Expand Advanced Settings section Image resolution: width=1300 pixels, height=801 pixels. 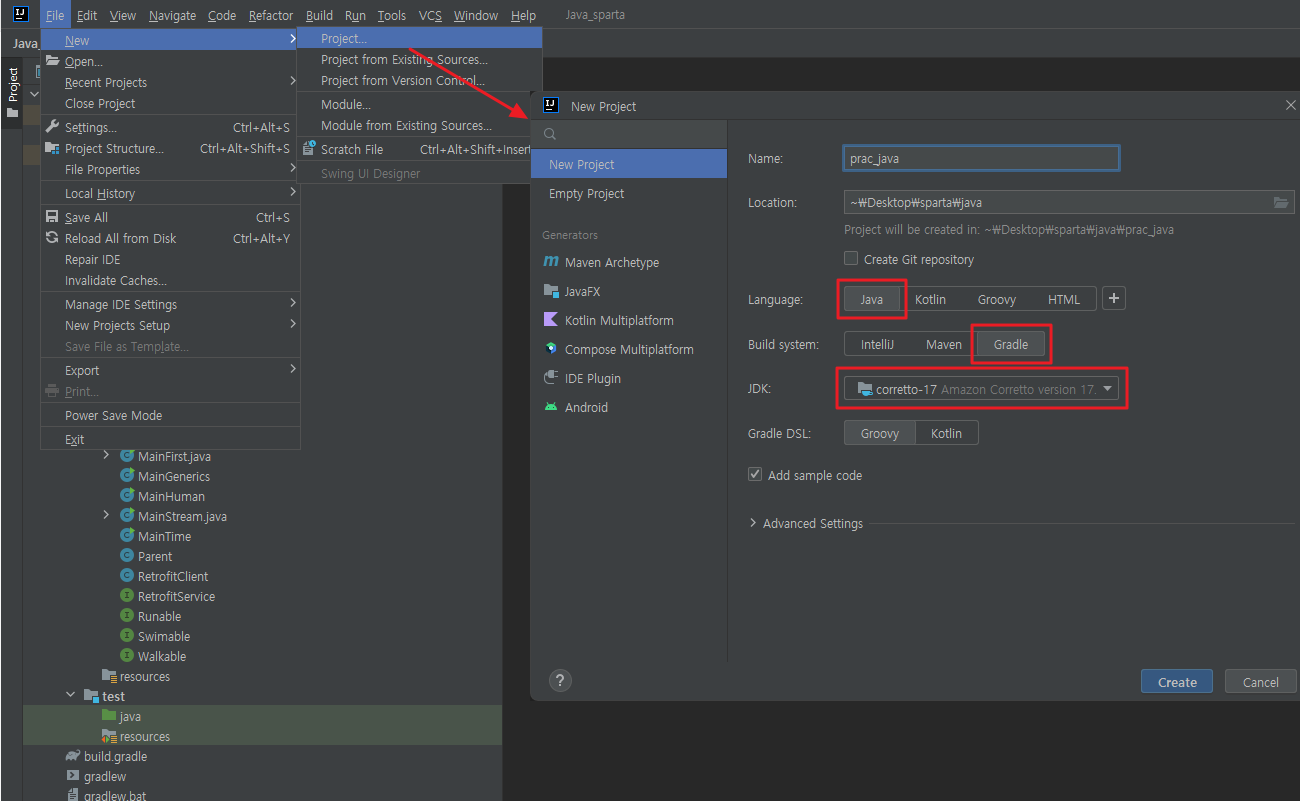click(x=753, y=523)
